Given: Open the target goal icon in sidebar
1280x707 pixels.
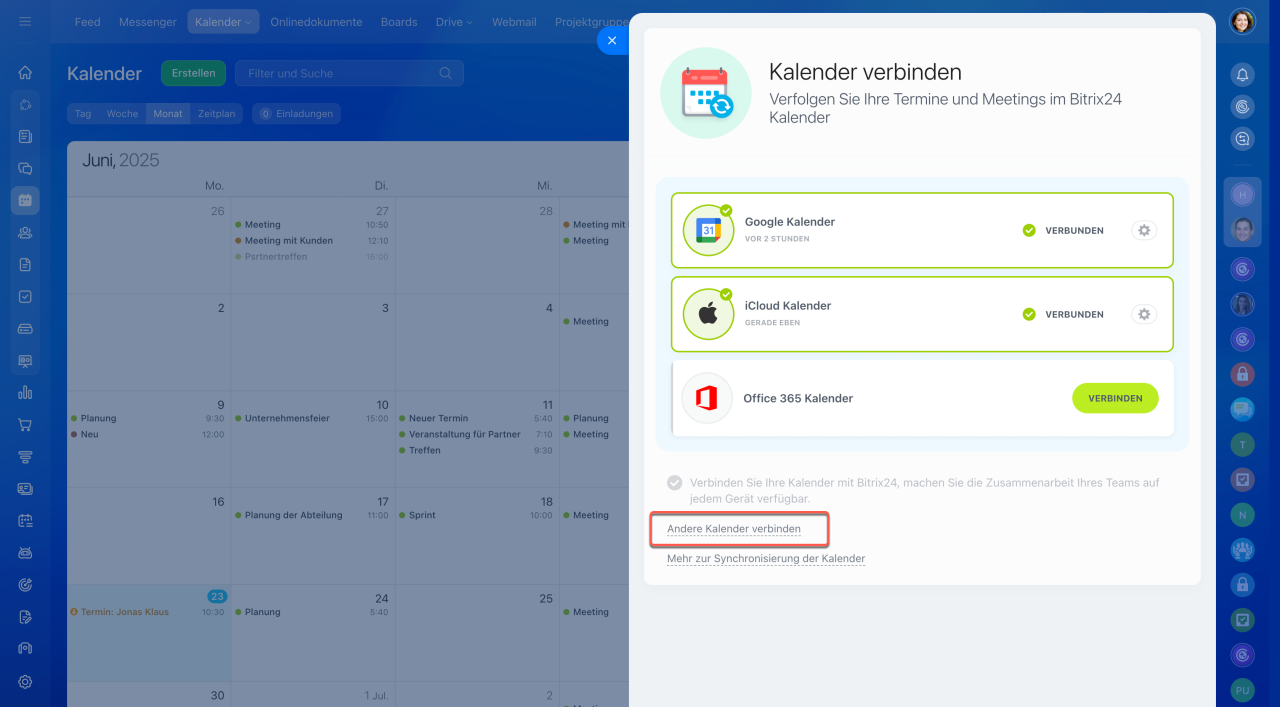Looking at the screenshot, I should coord(25,584).
